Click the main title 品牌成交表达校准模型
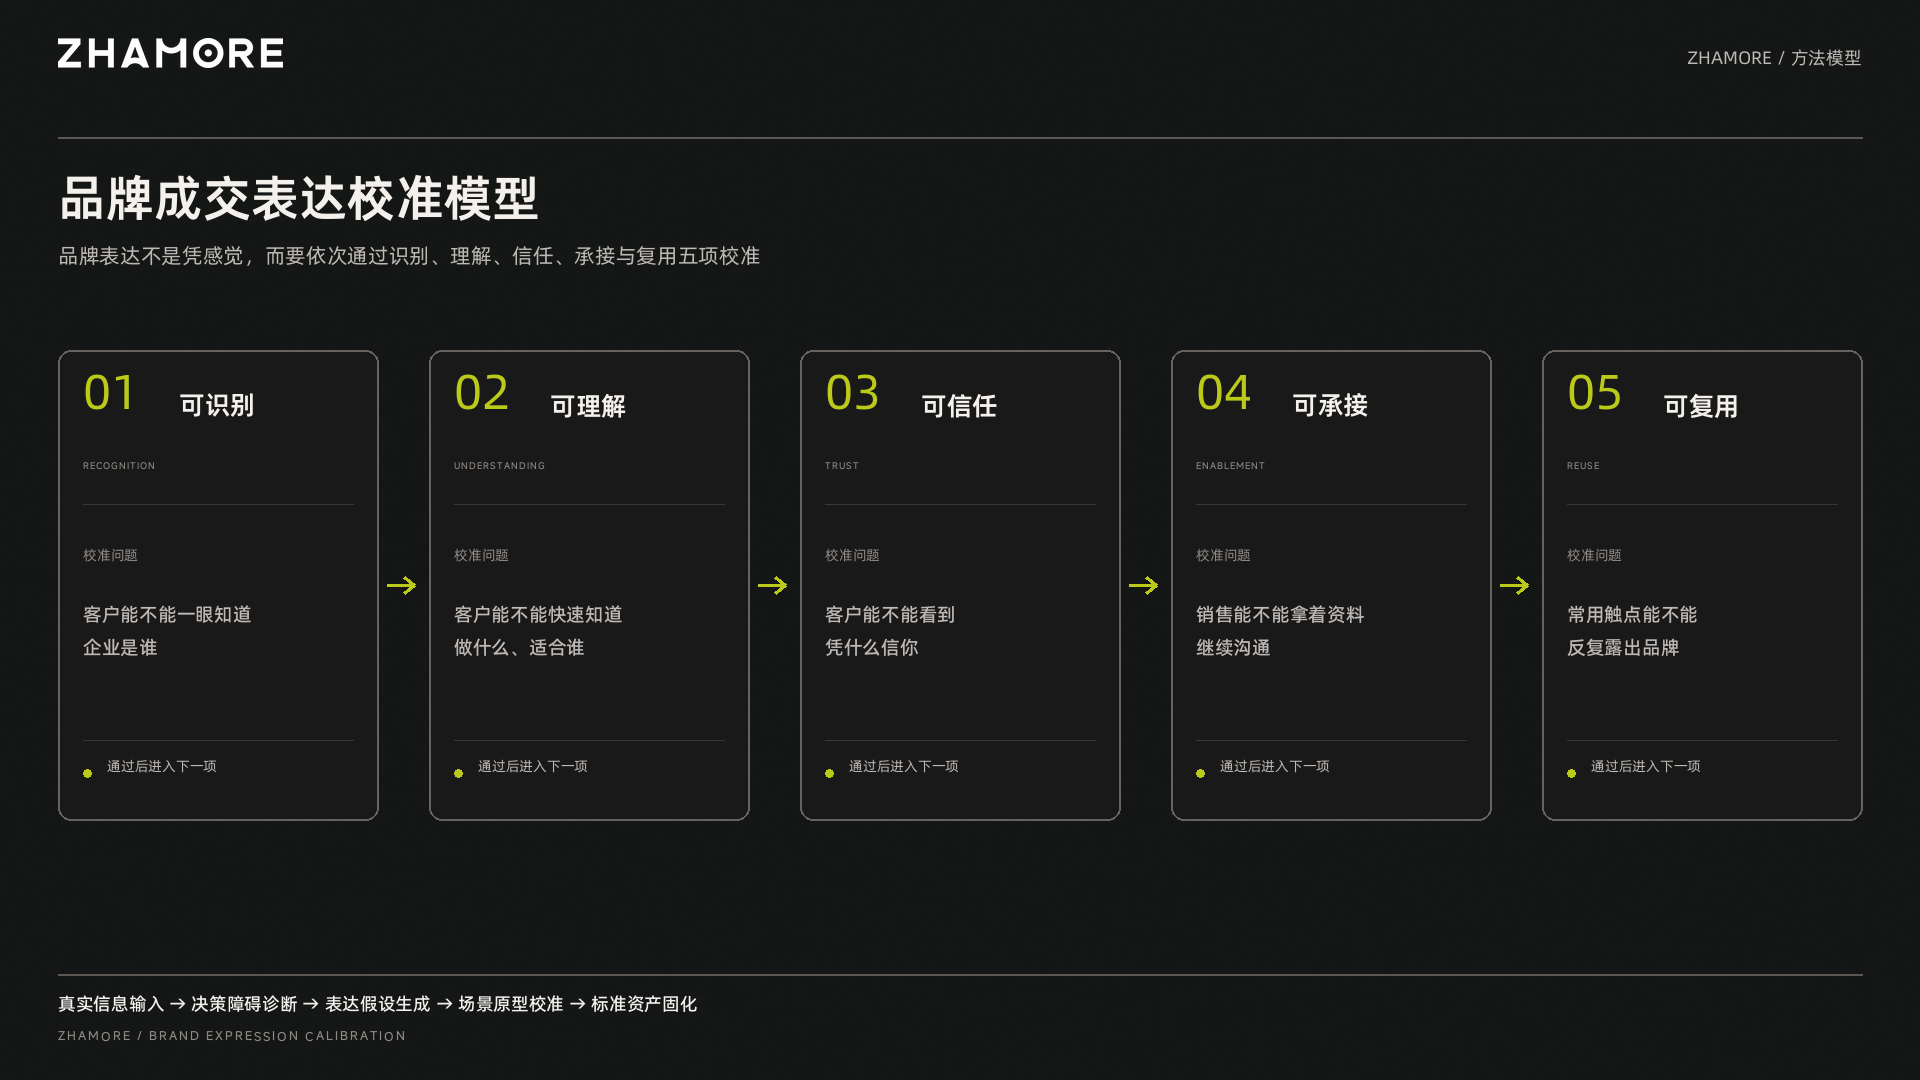The image size is (1920, 1080). click(299, 198)
